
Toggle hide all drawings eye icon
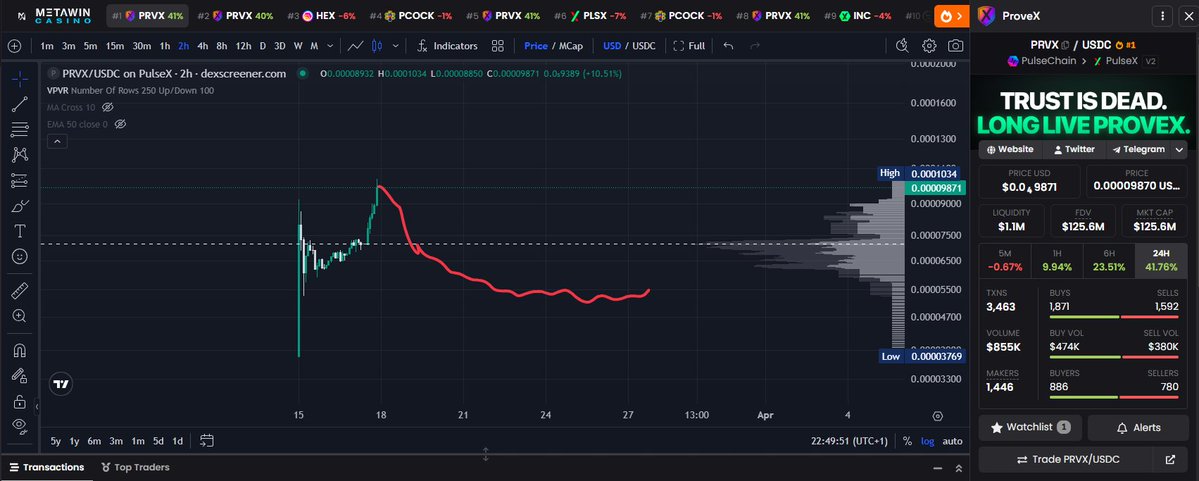(20, 425)
